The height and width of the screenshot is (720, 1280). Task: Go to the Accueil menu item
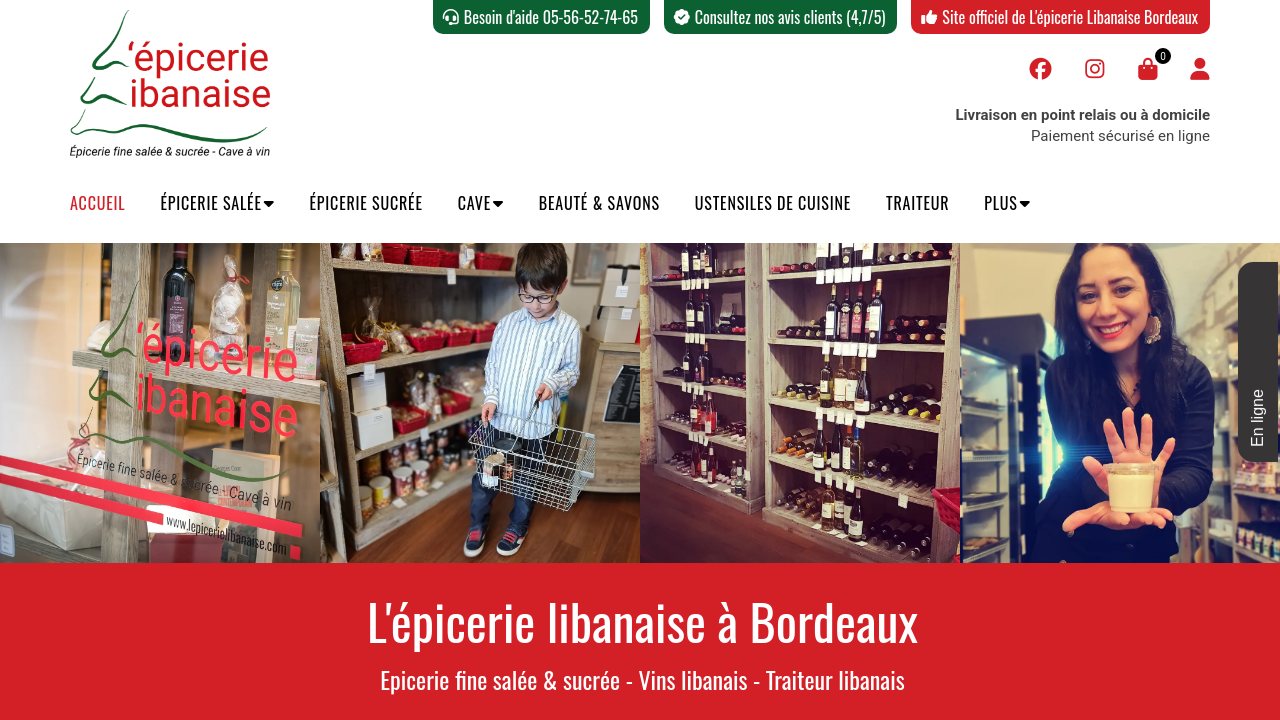tap(97, 203)
